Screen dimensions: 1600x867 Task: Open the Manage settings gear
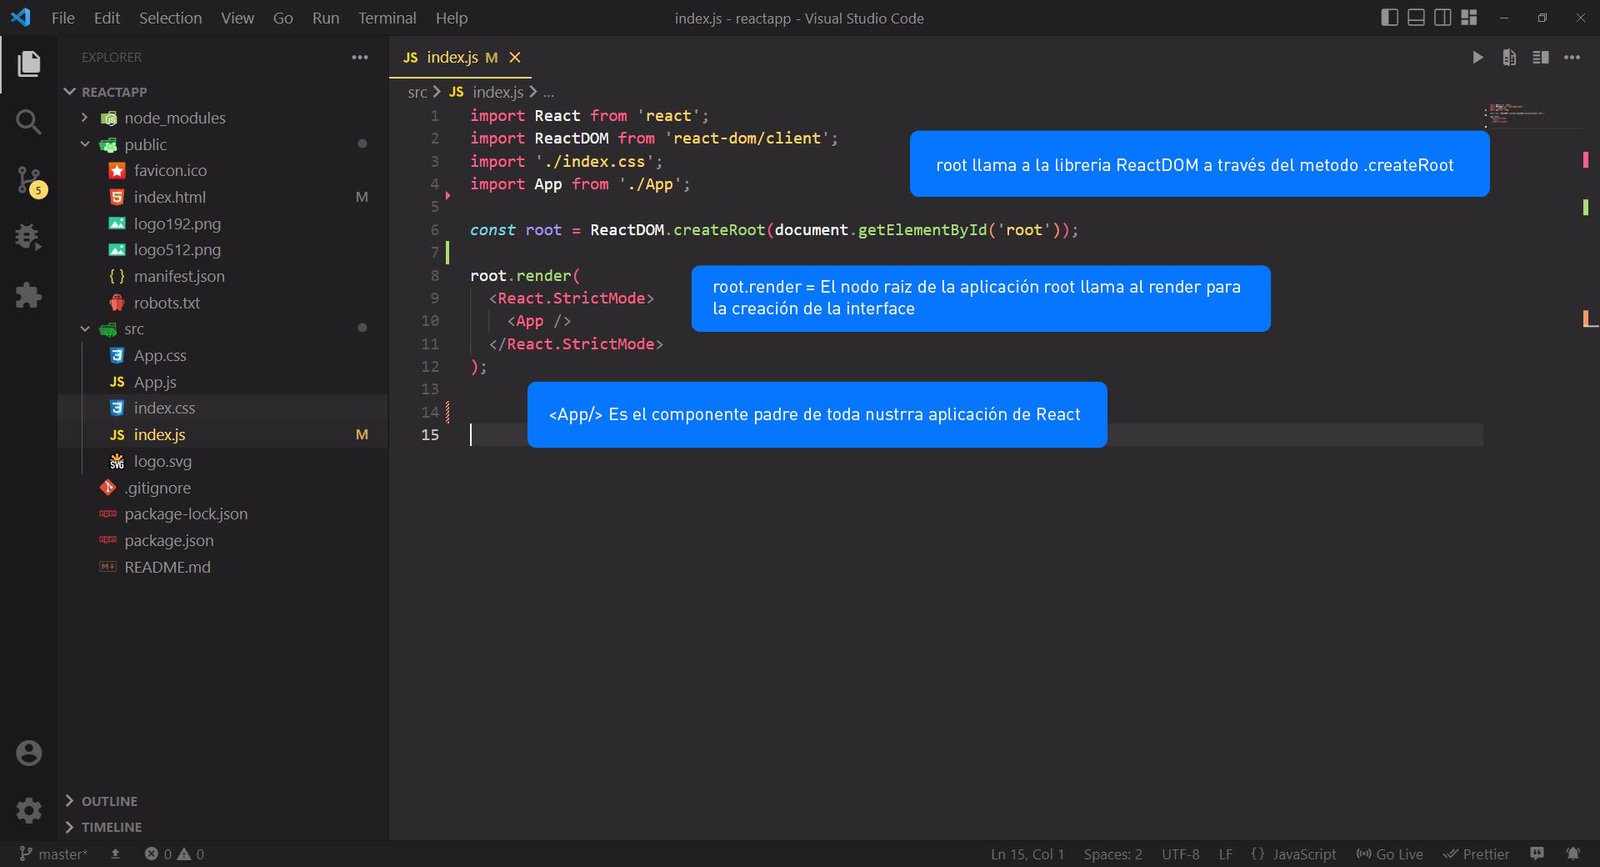29,810
